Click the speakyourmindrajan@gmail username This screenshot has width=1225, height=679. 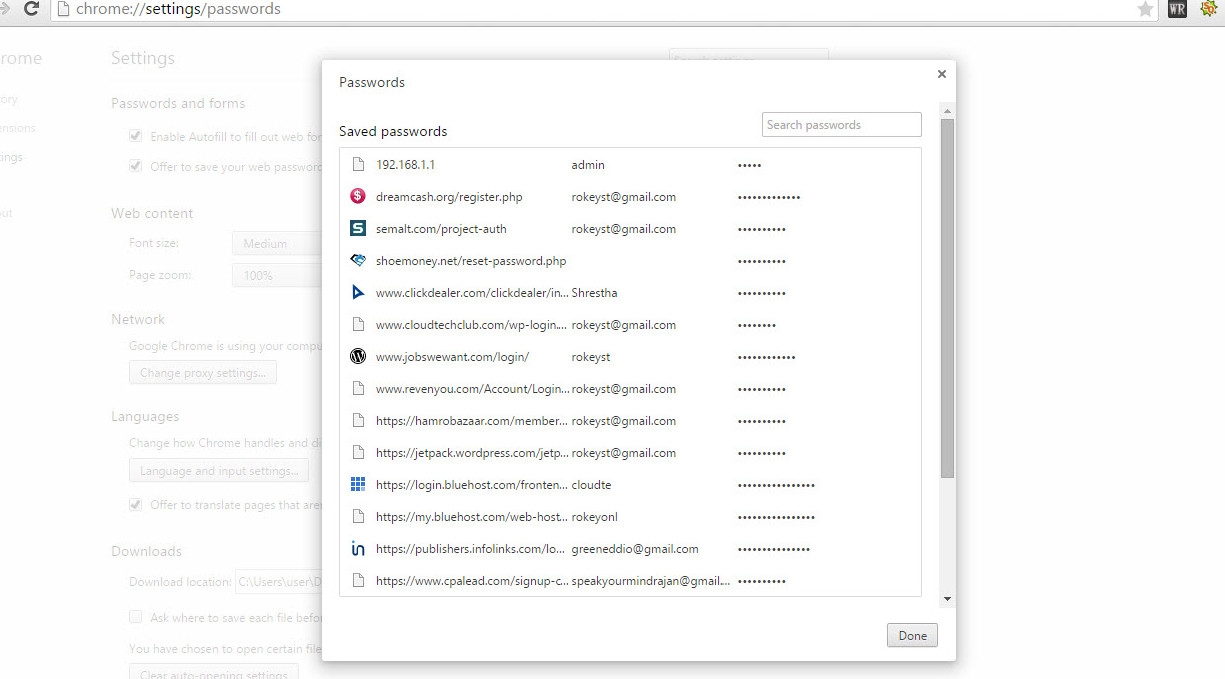pos(651,581)
